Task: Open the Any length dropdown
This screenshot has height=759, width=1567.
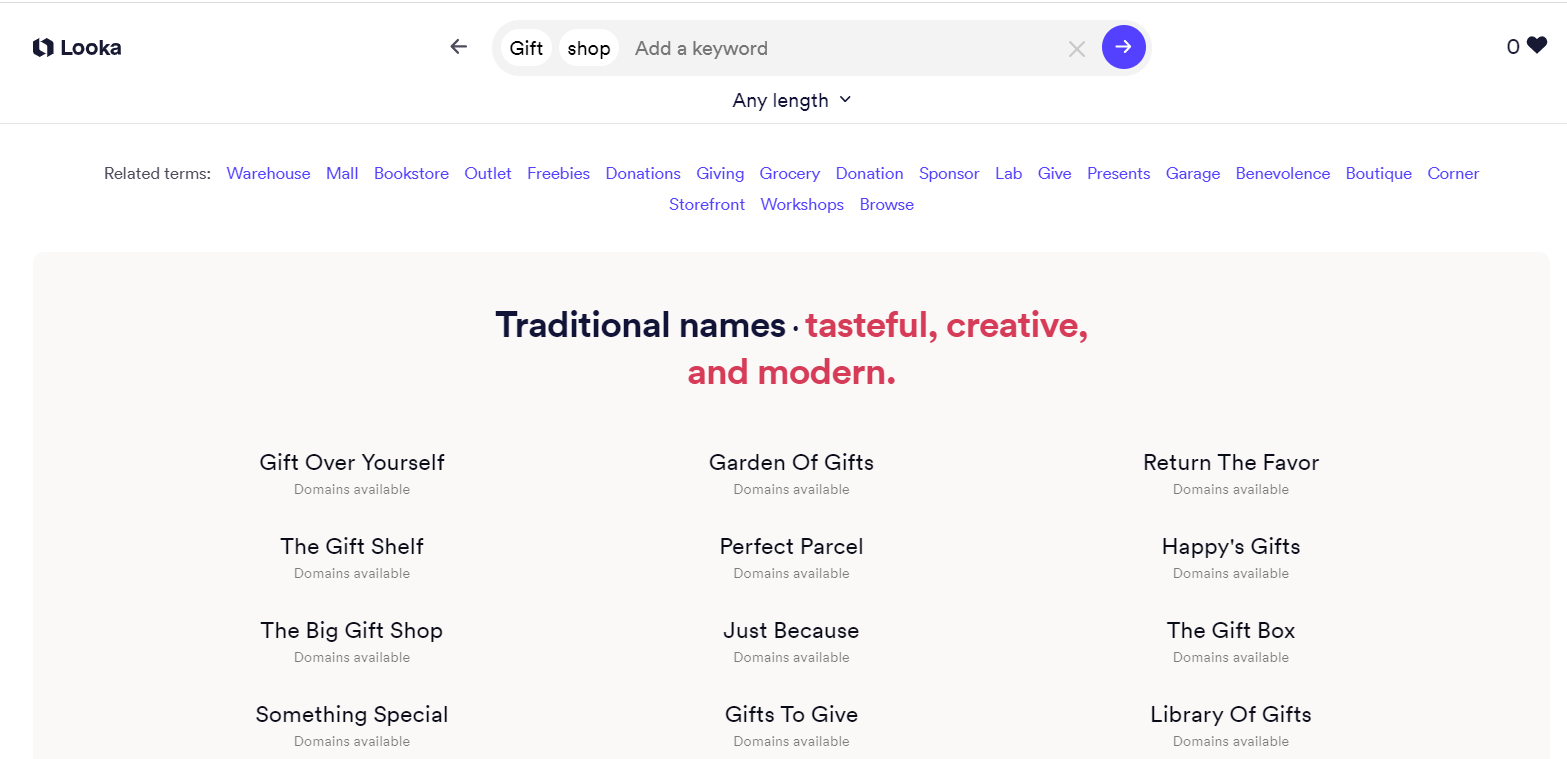Action: (791, 100)
